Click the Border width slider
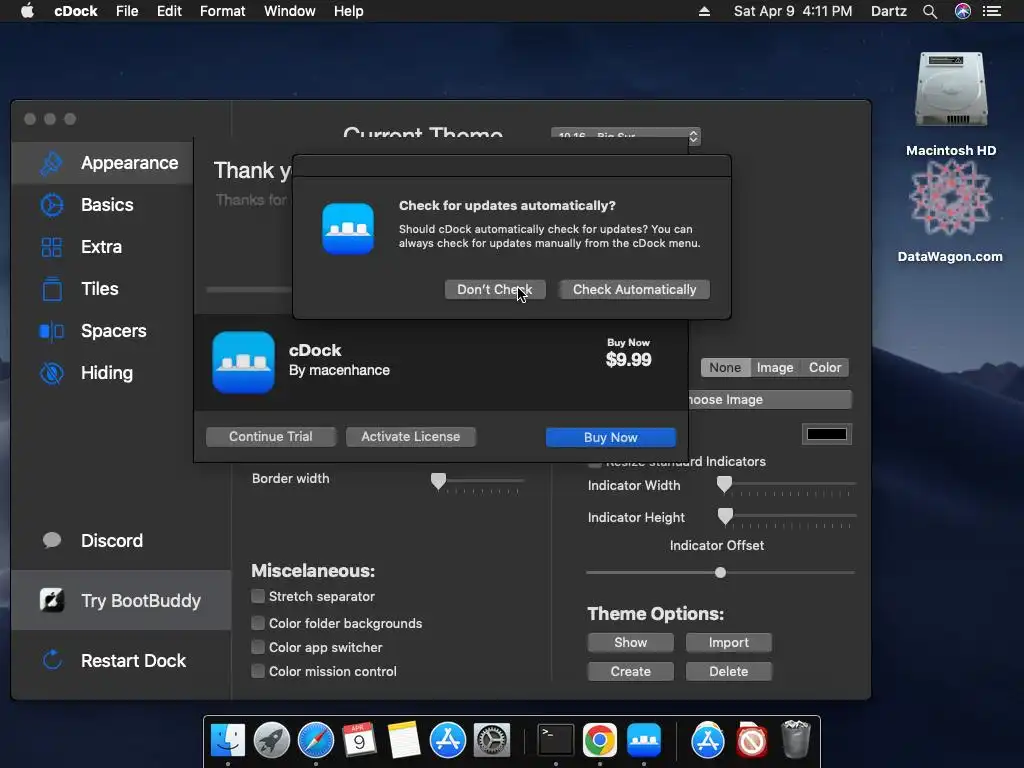 click(477, 481)
